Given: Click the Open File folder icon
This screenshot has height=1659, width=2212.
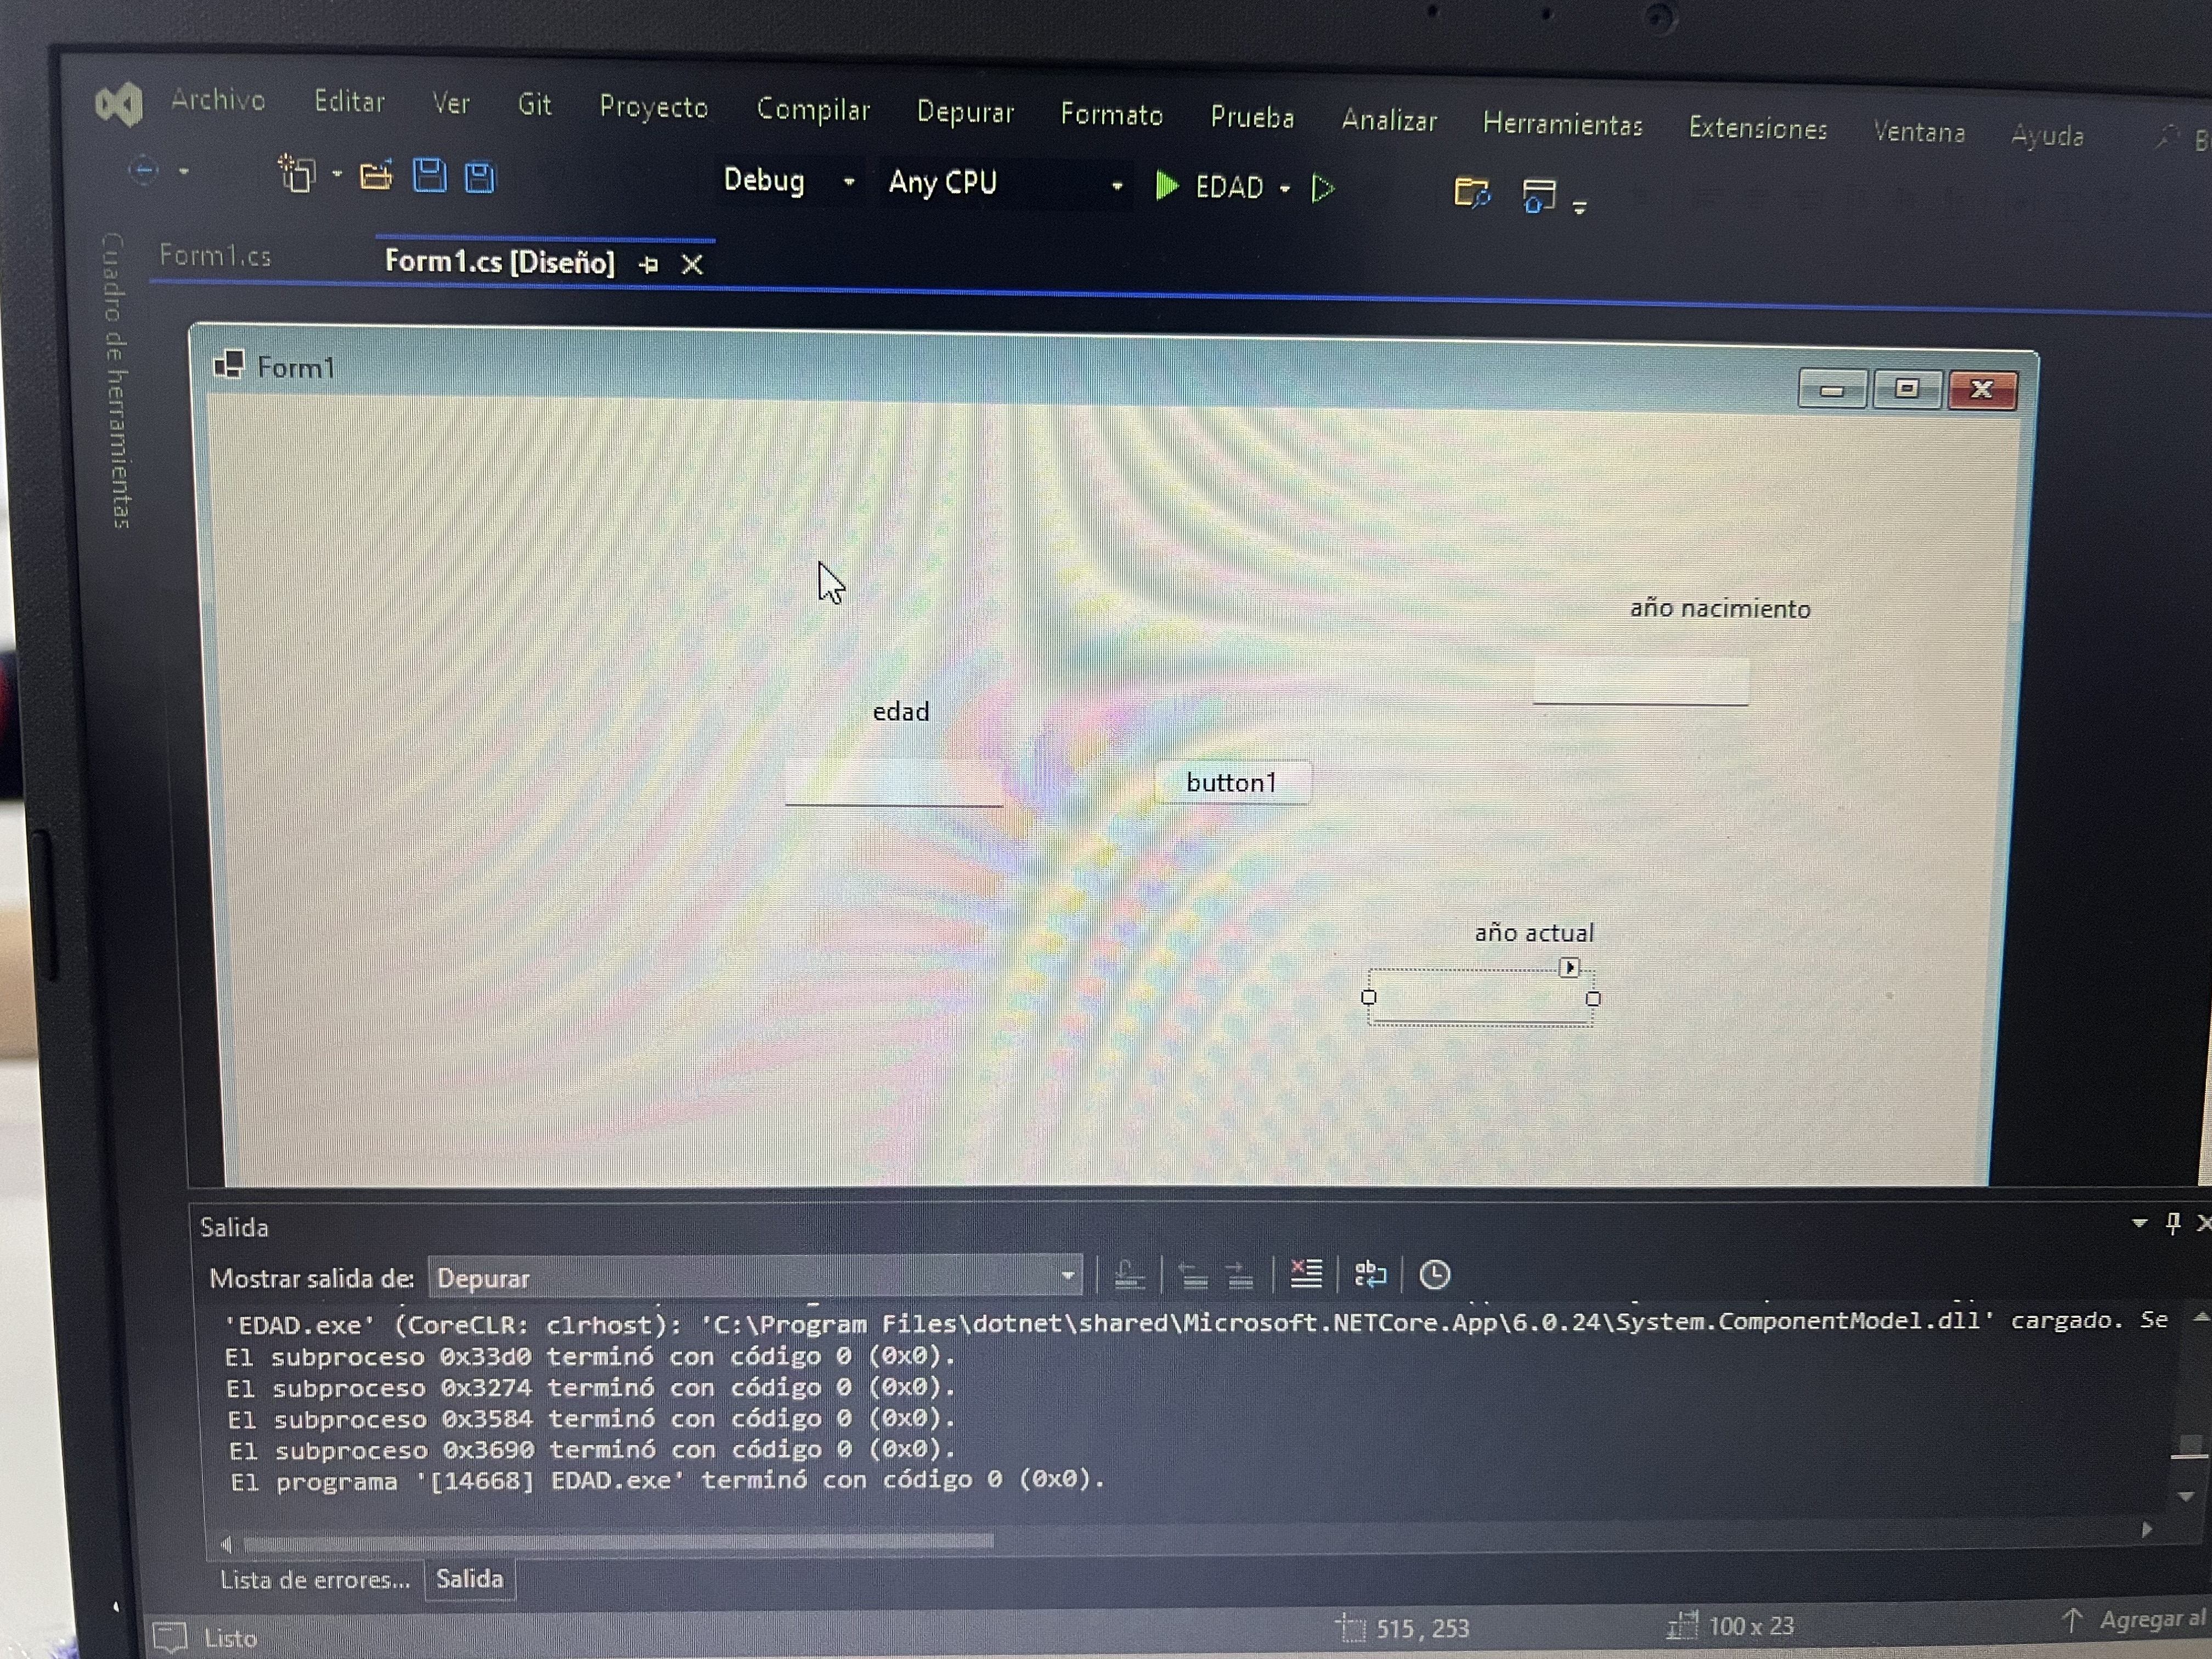Looking at the screenshot, I should 376,176.
